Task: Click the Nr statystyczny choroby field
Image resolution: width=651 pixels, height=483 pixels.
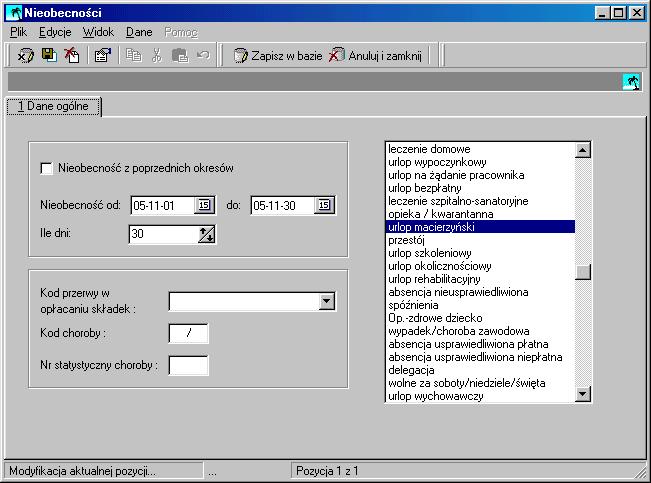Action: point(188,365)
